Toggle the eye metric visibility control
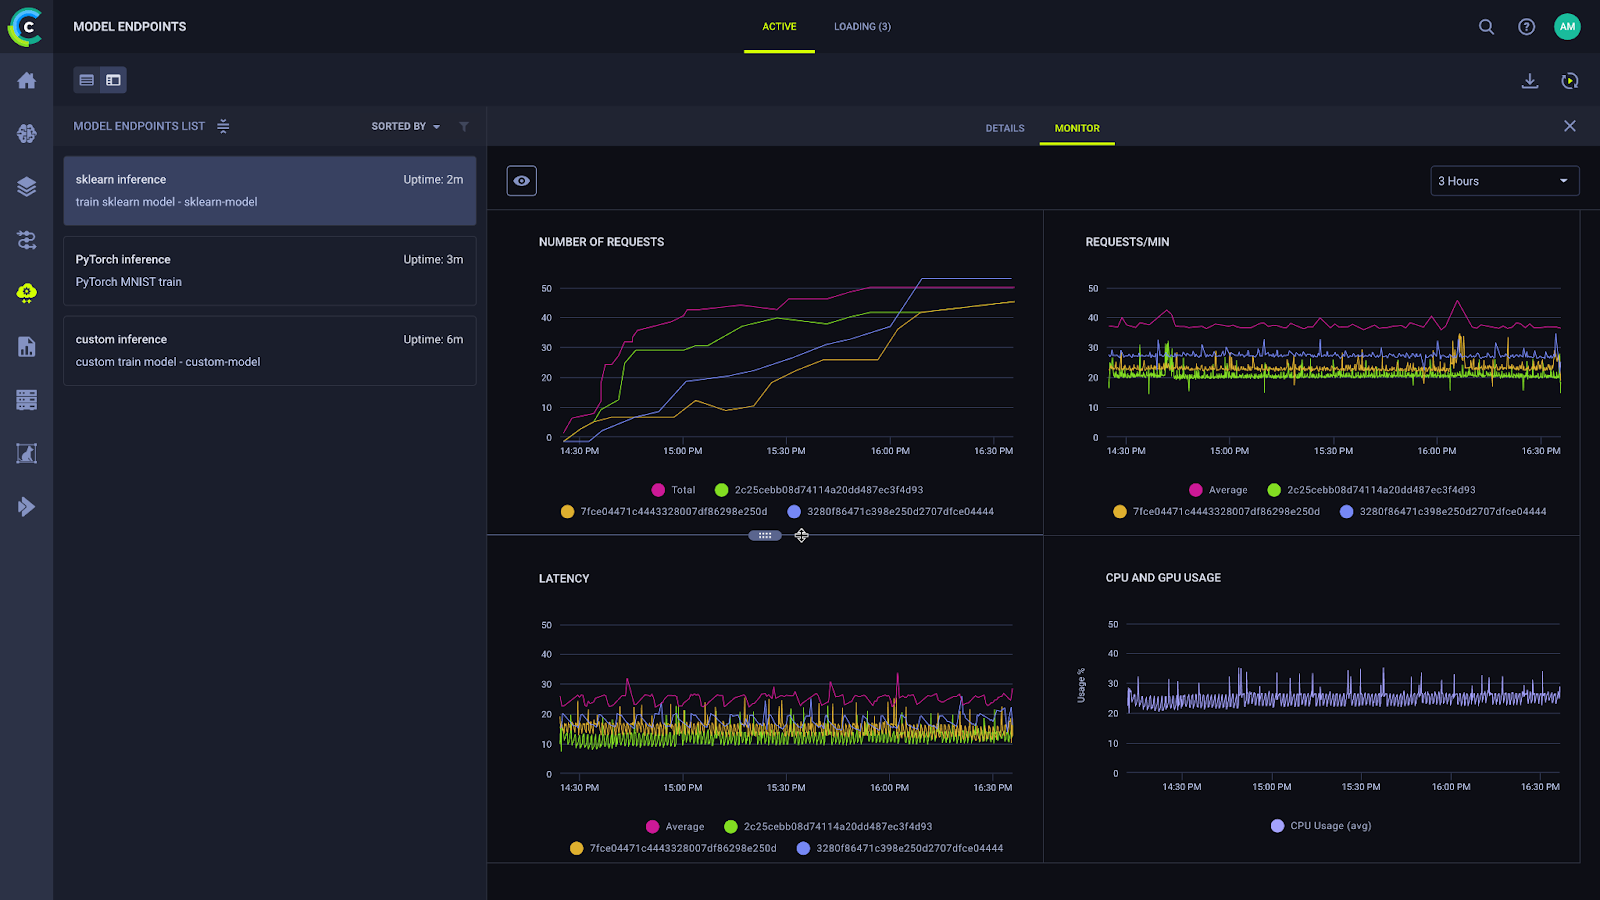 pos(521,180)
